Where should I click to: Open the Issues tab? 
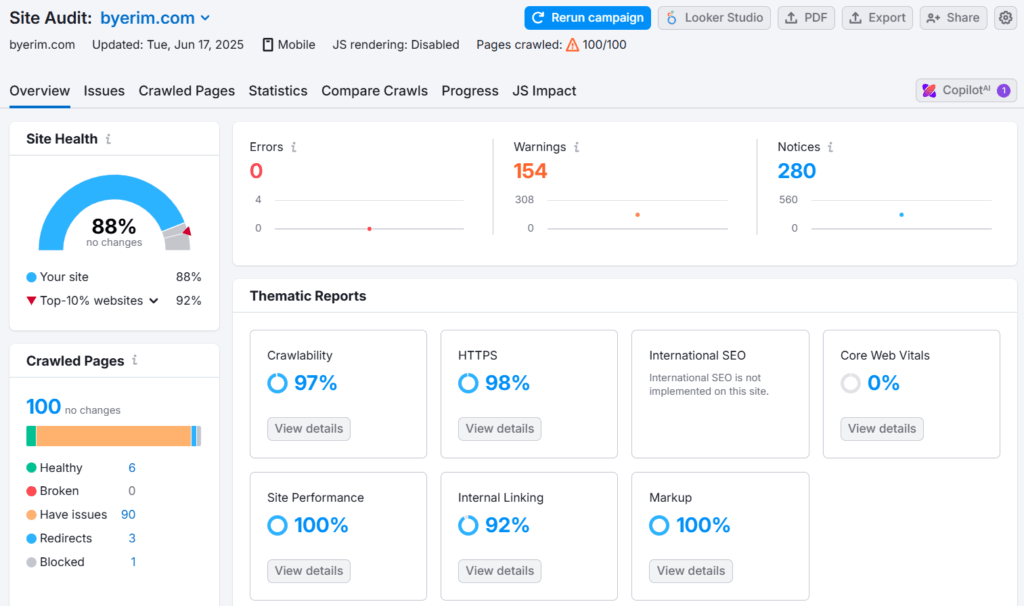click(104, 91)
